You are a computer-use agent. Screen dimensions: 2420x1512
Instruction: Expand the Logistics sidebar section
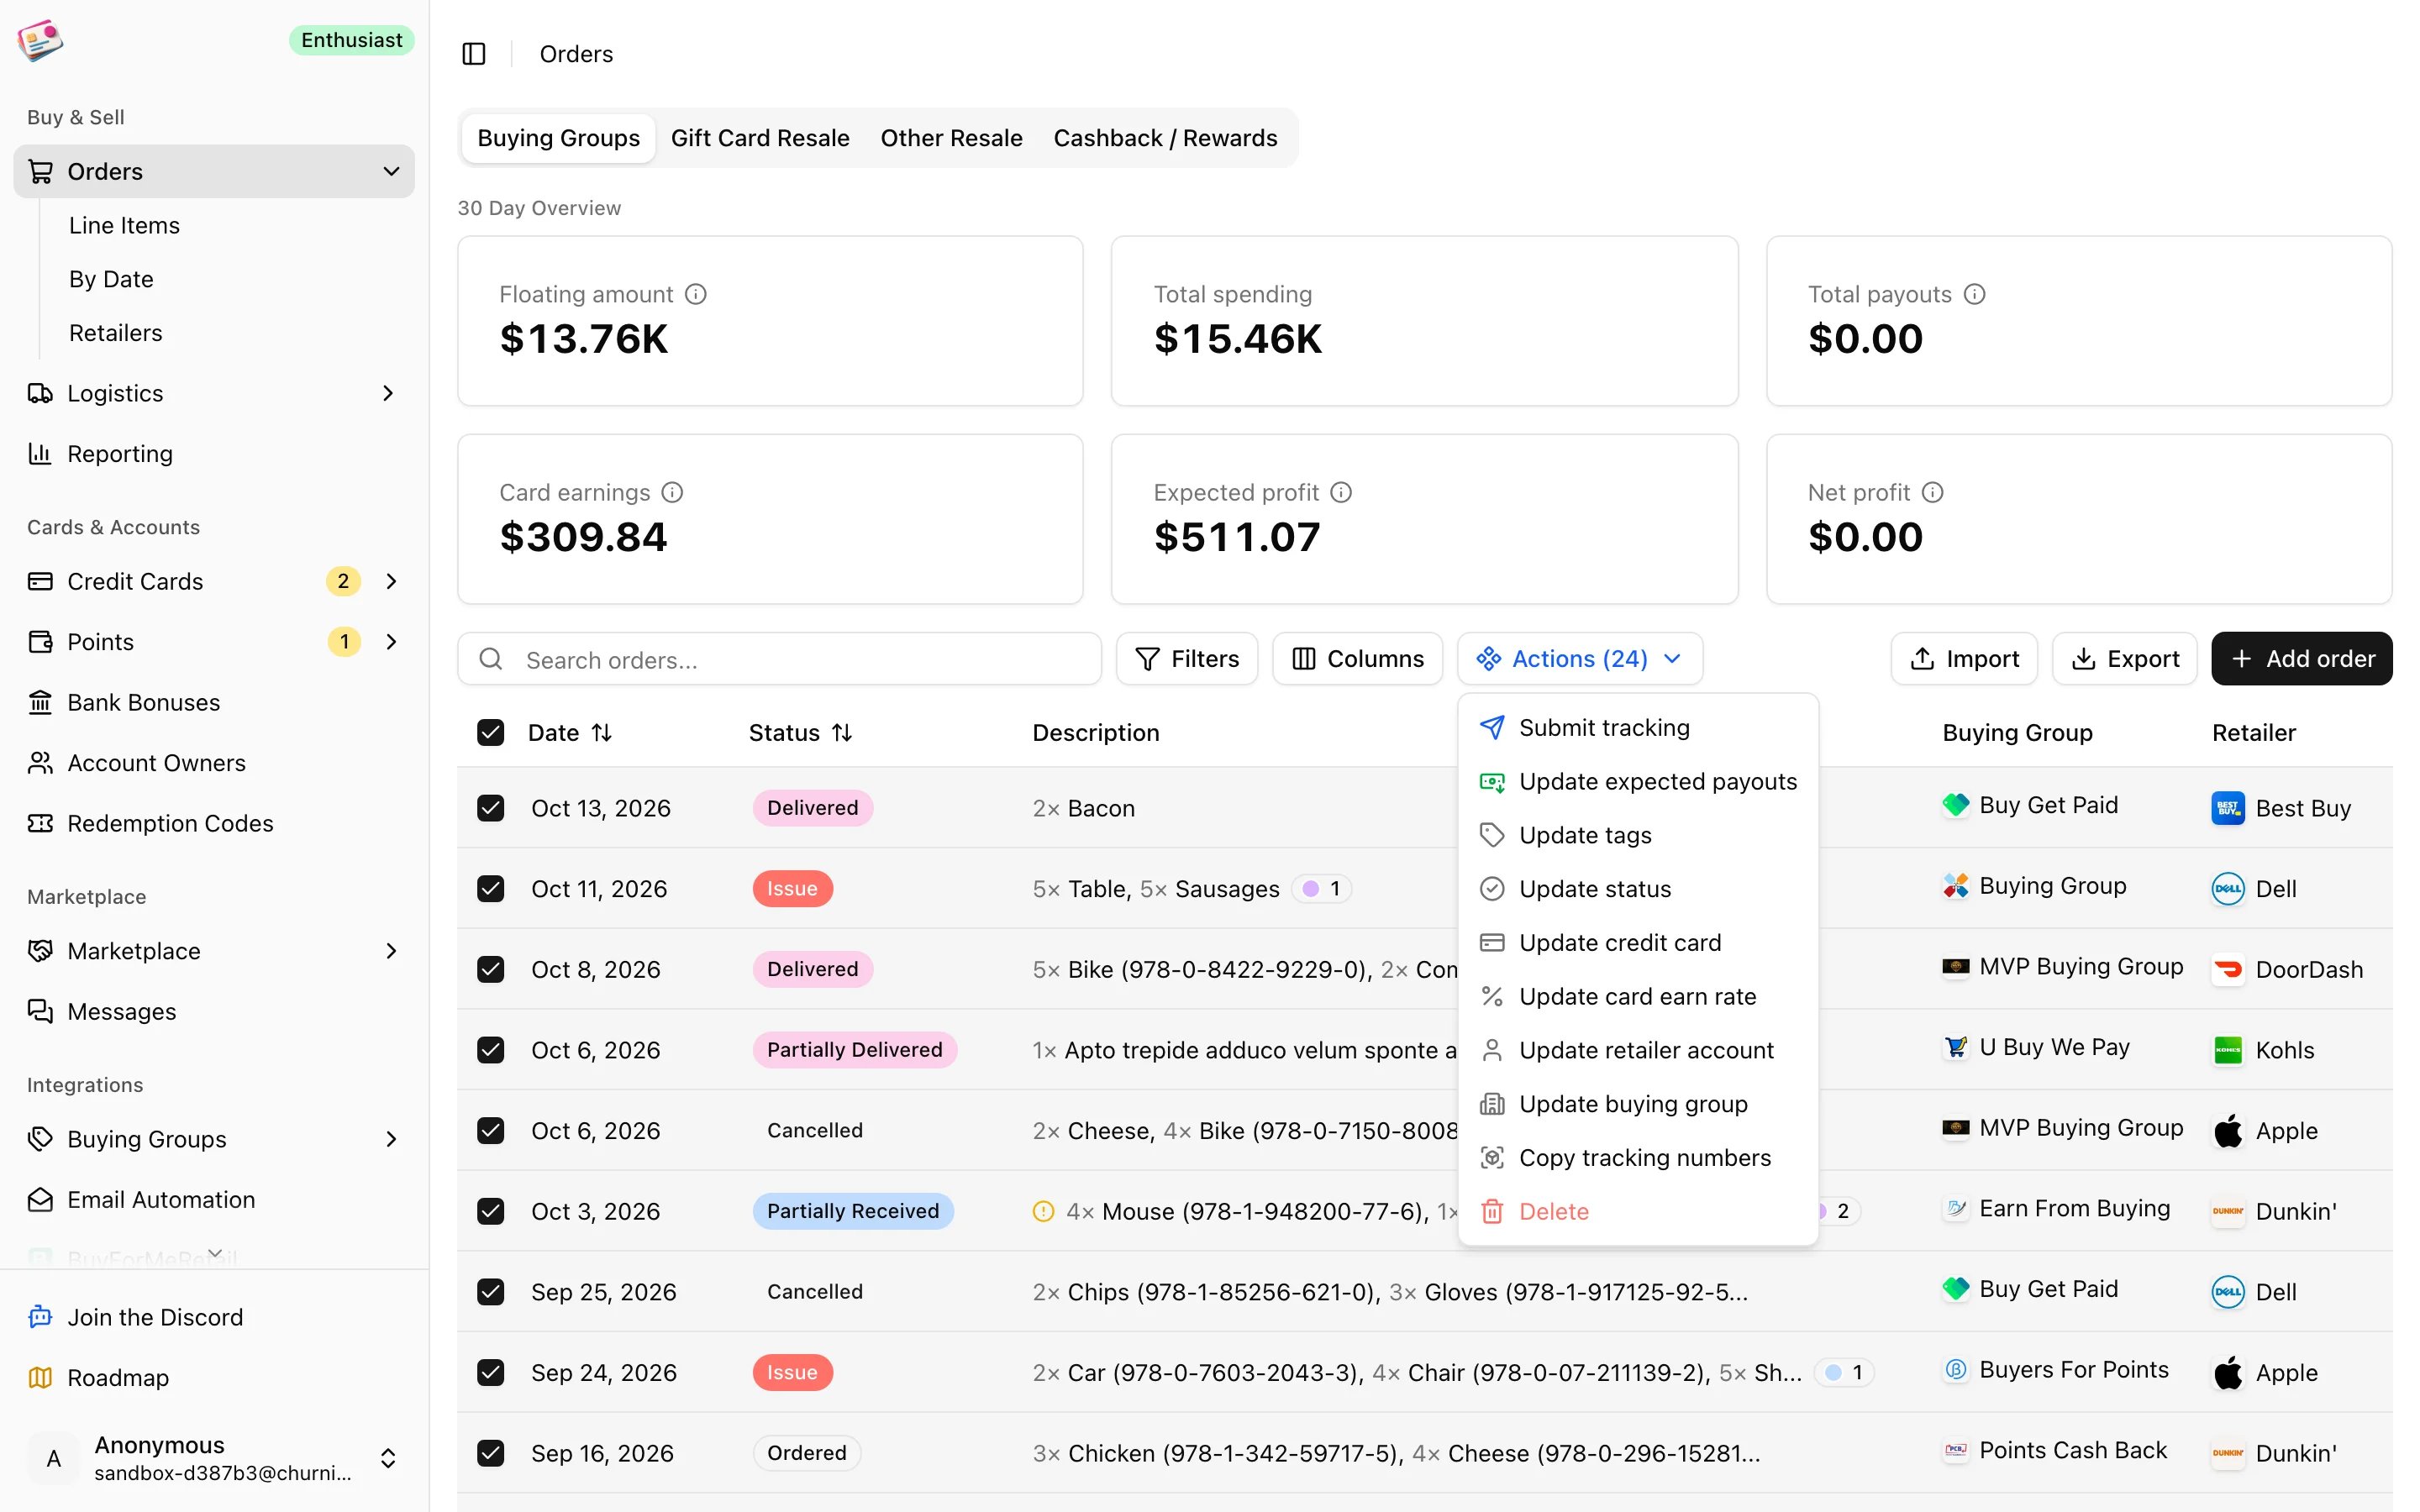[389, 394]
